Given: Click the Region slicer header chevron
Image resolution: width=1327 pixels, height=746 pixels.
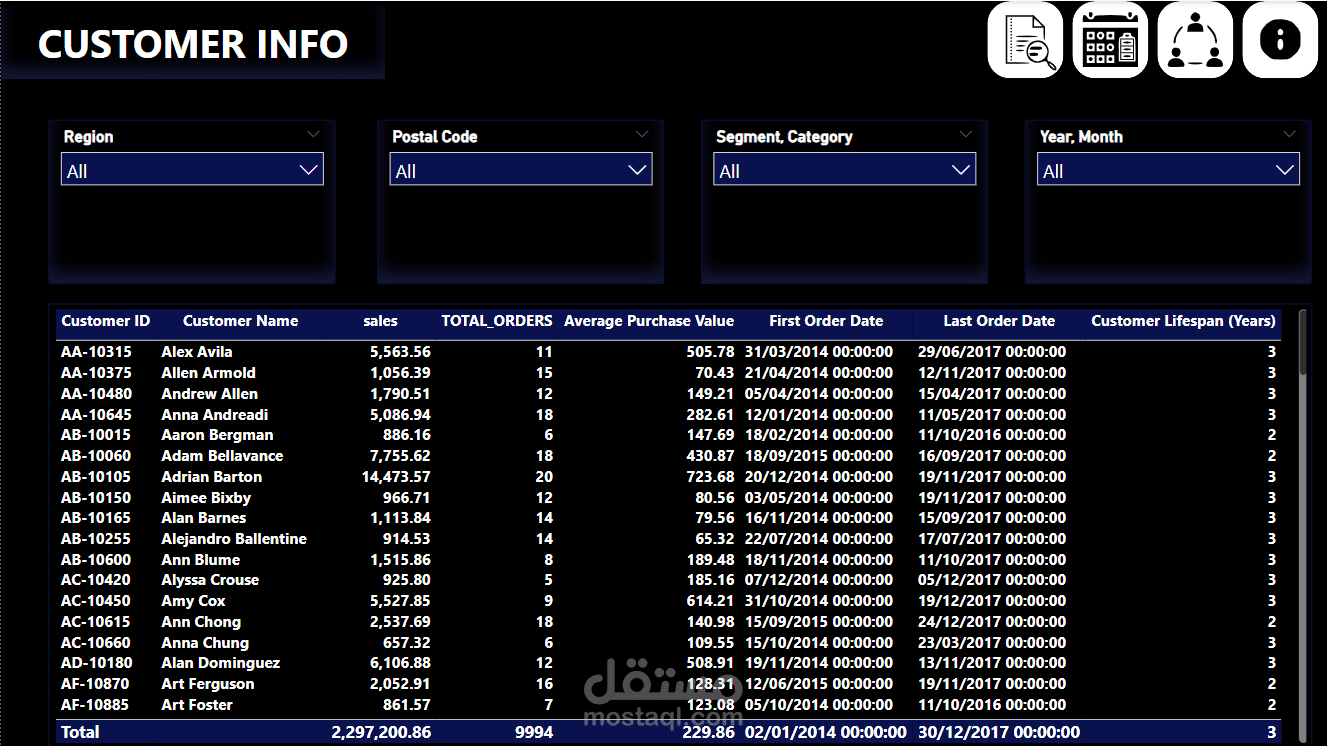Looking at the screenshot, I should [313, 134].
